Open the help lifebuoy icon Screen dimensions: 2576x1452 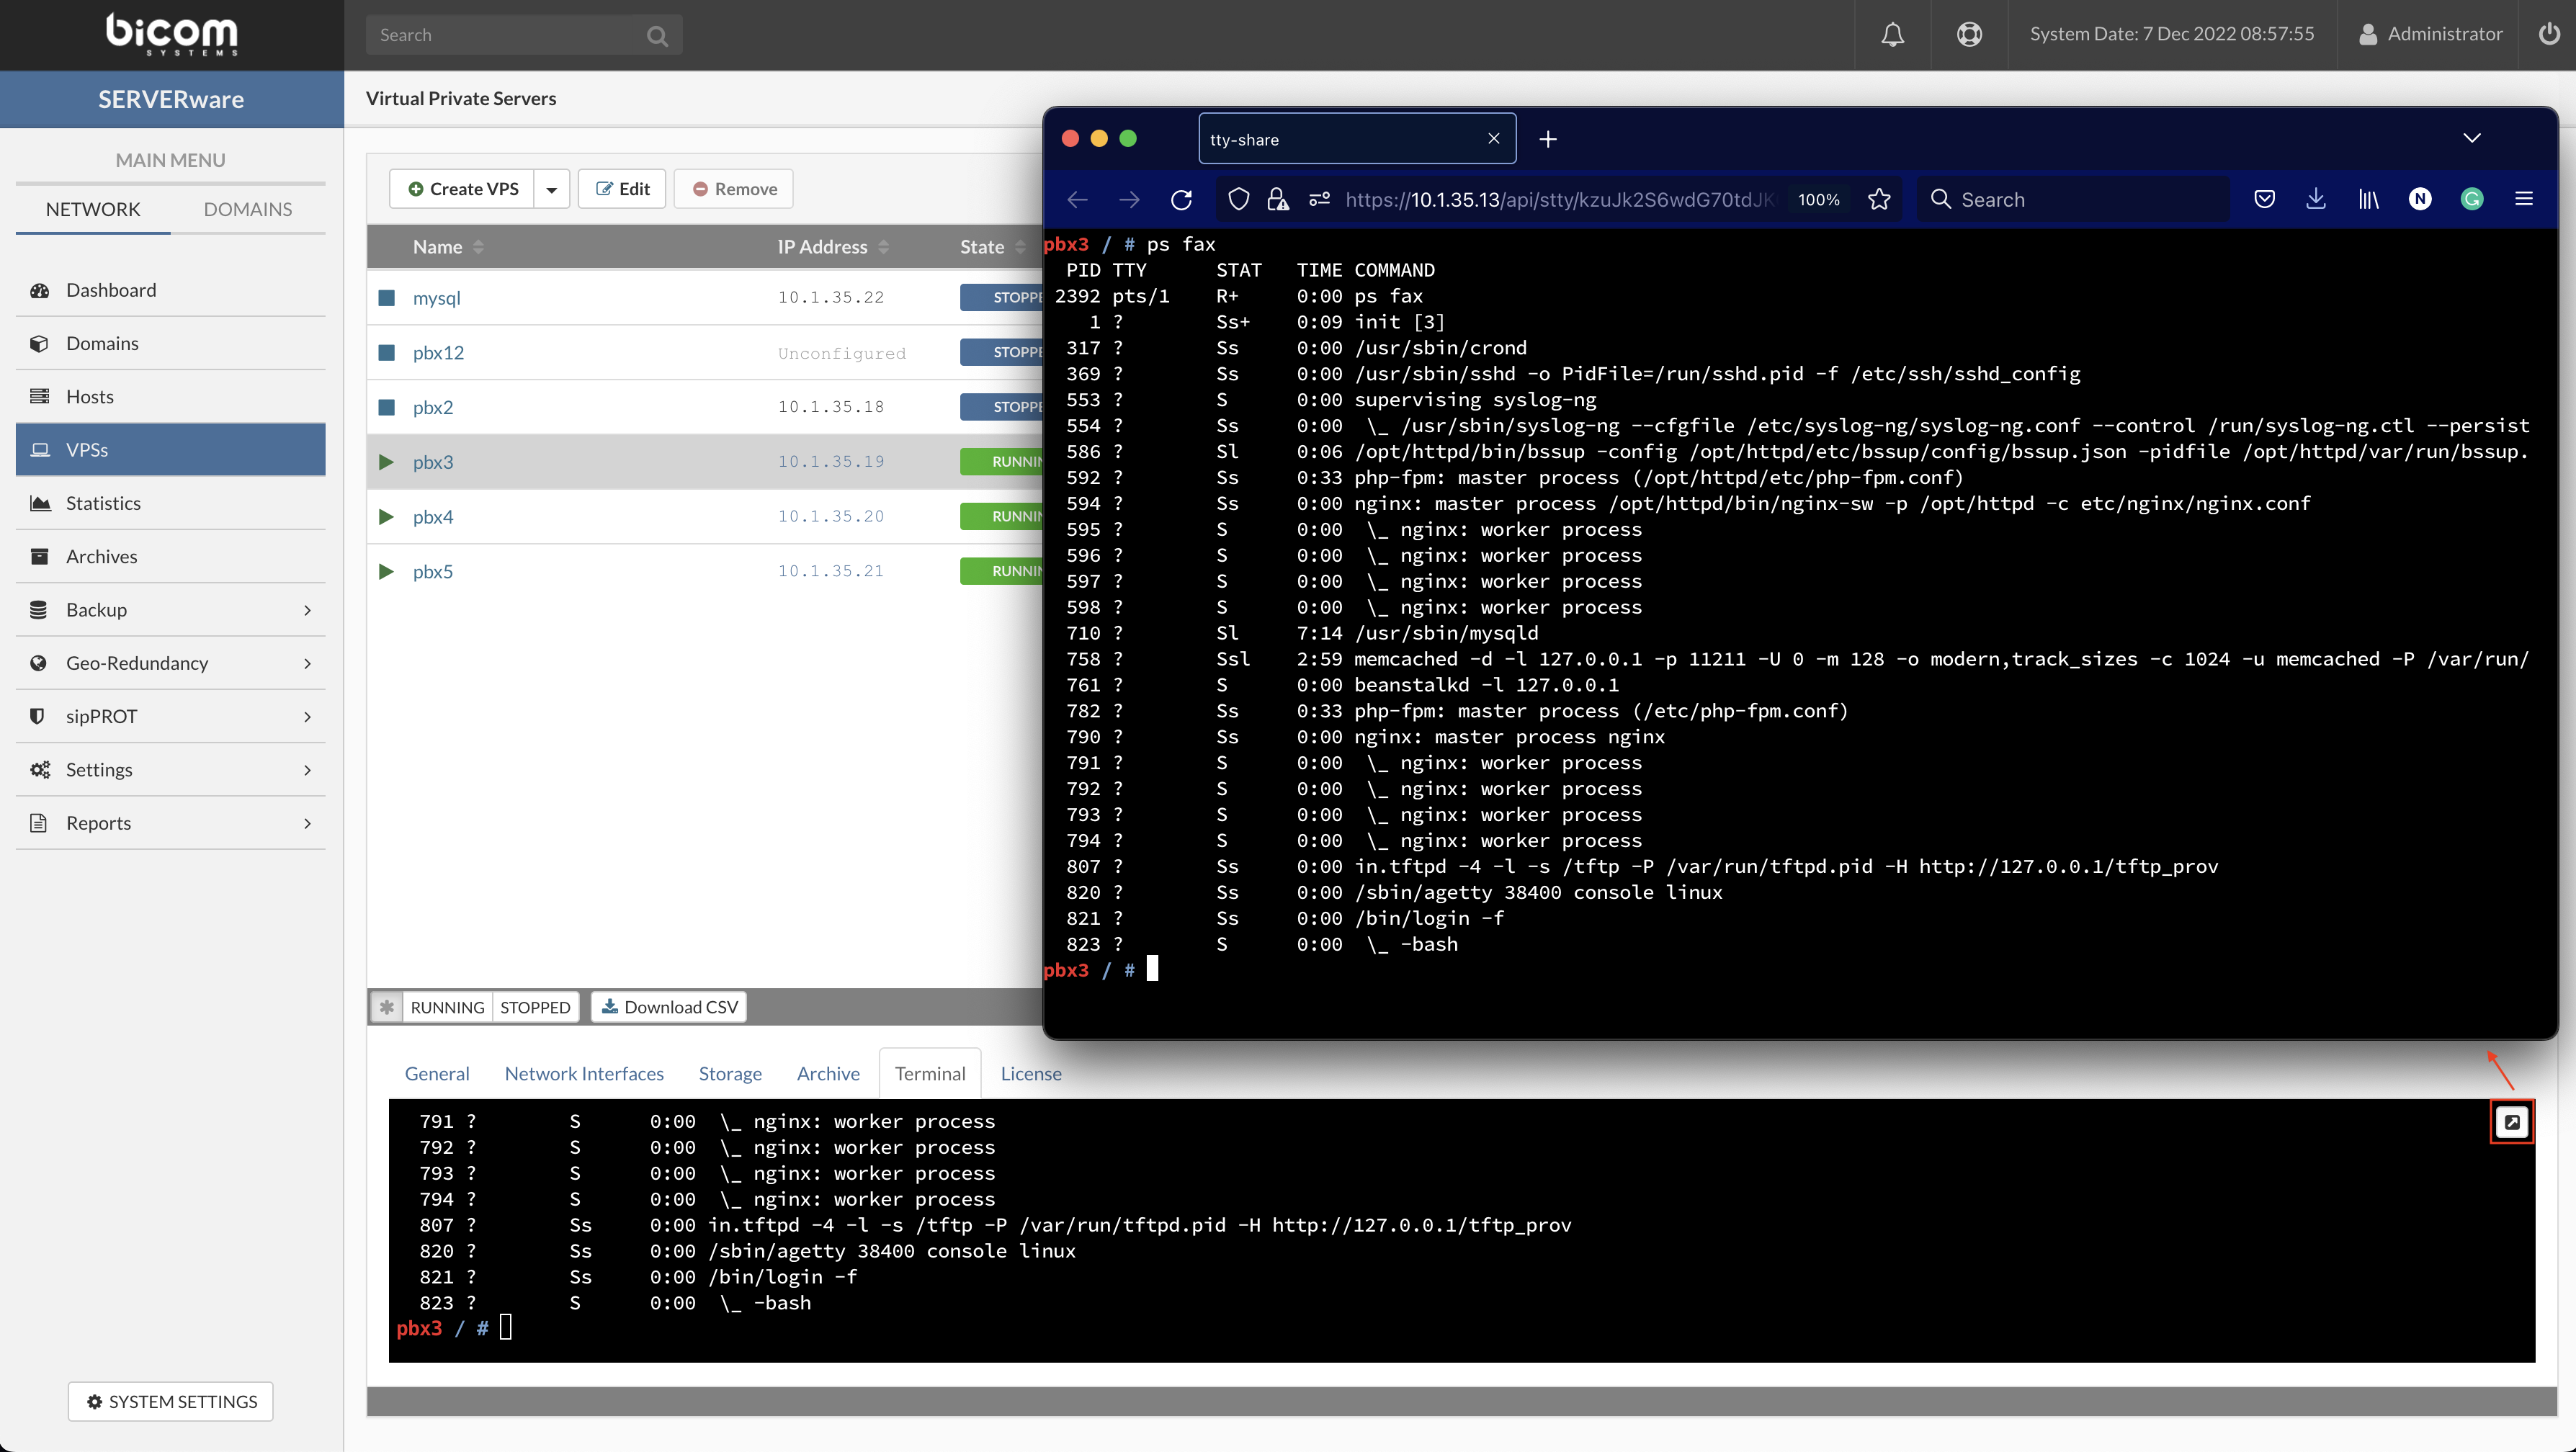click(x=1969, y=35)
